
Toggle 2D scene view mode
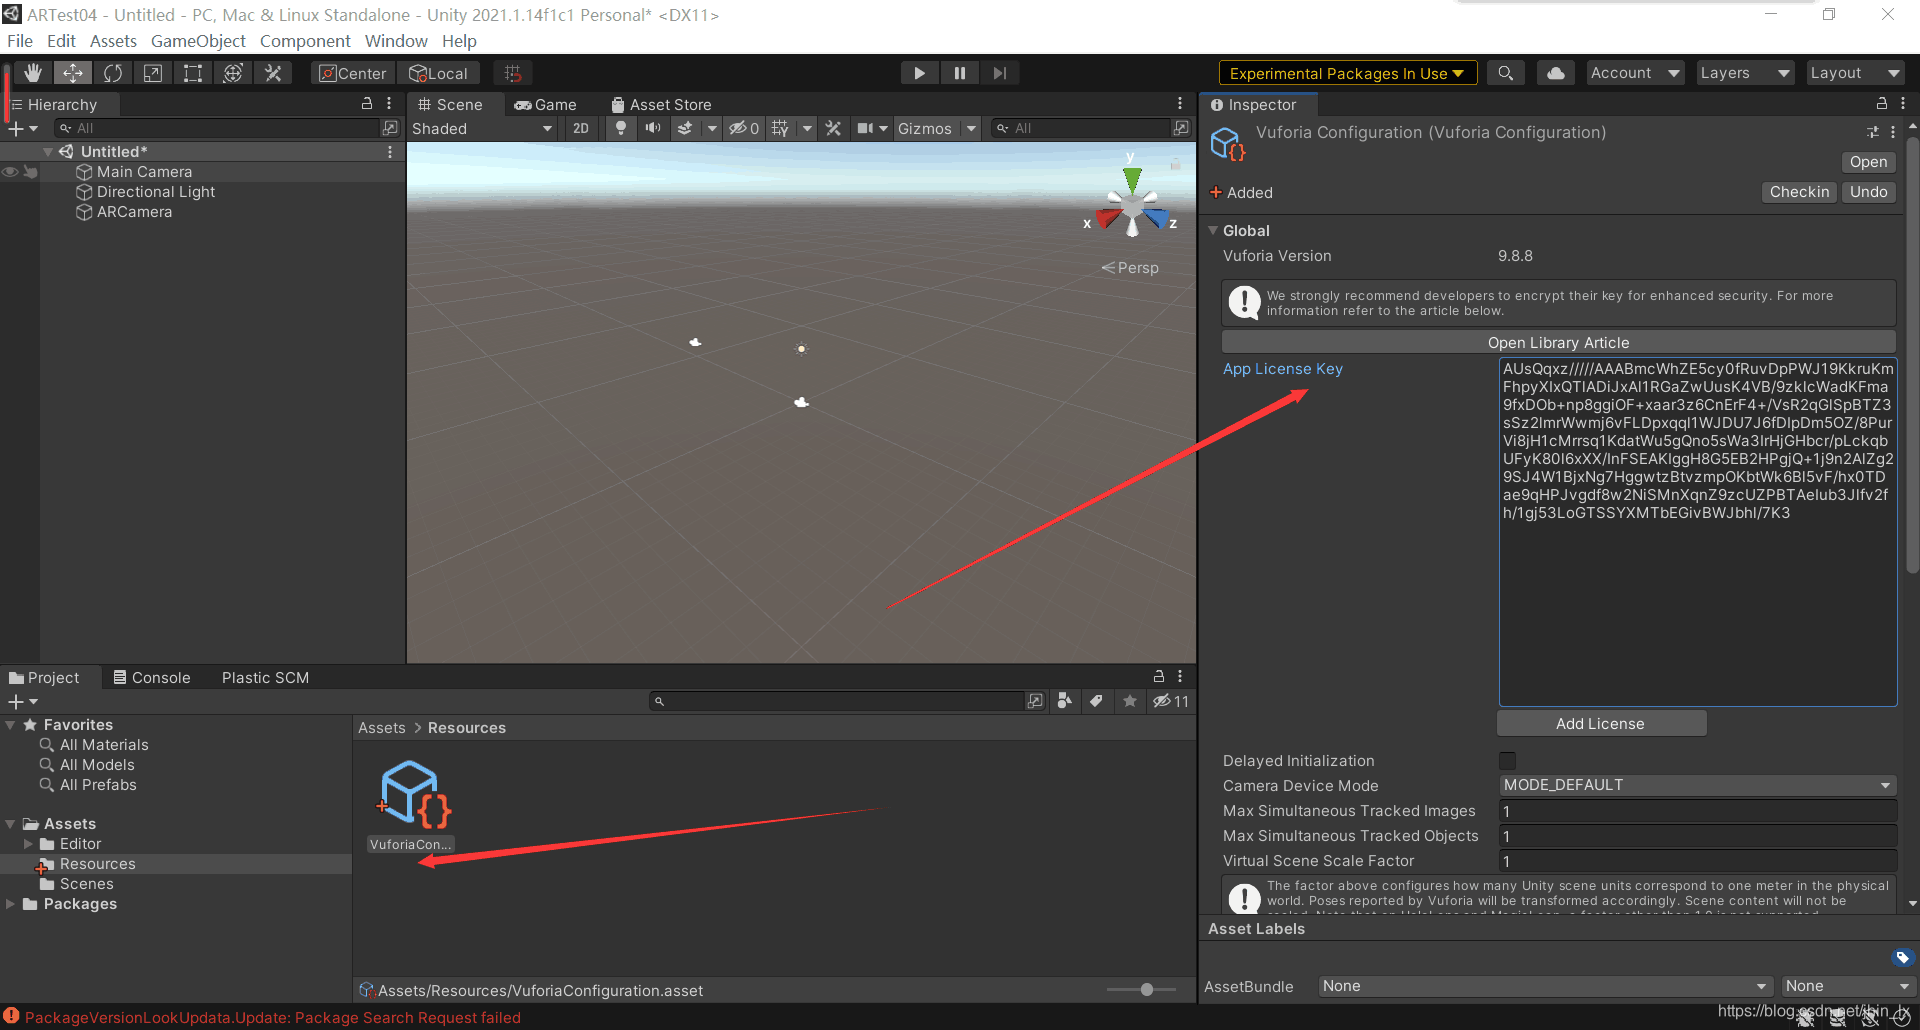(x=581, y=128)
